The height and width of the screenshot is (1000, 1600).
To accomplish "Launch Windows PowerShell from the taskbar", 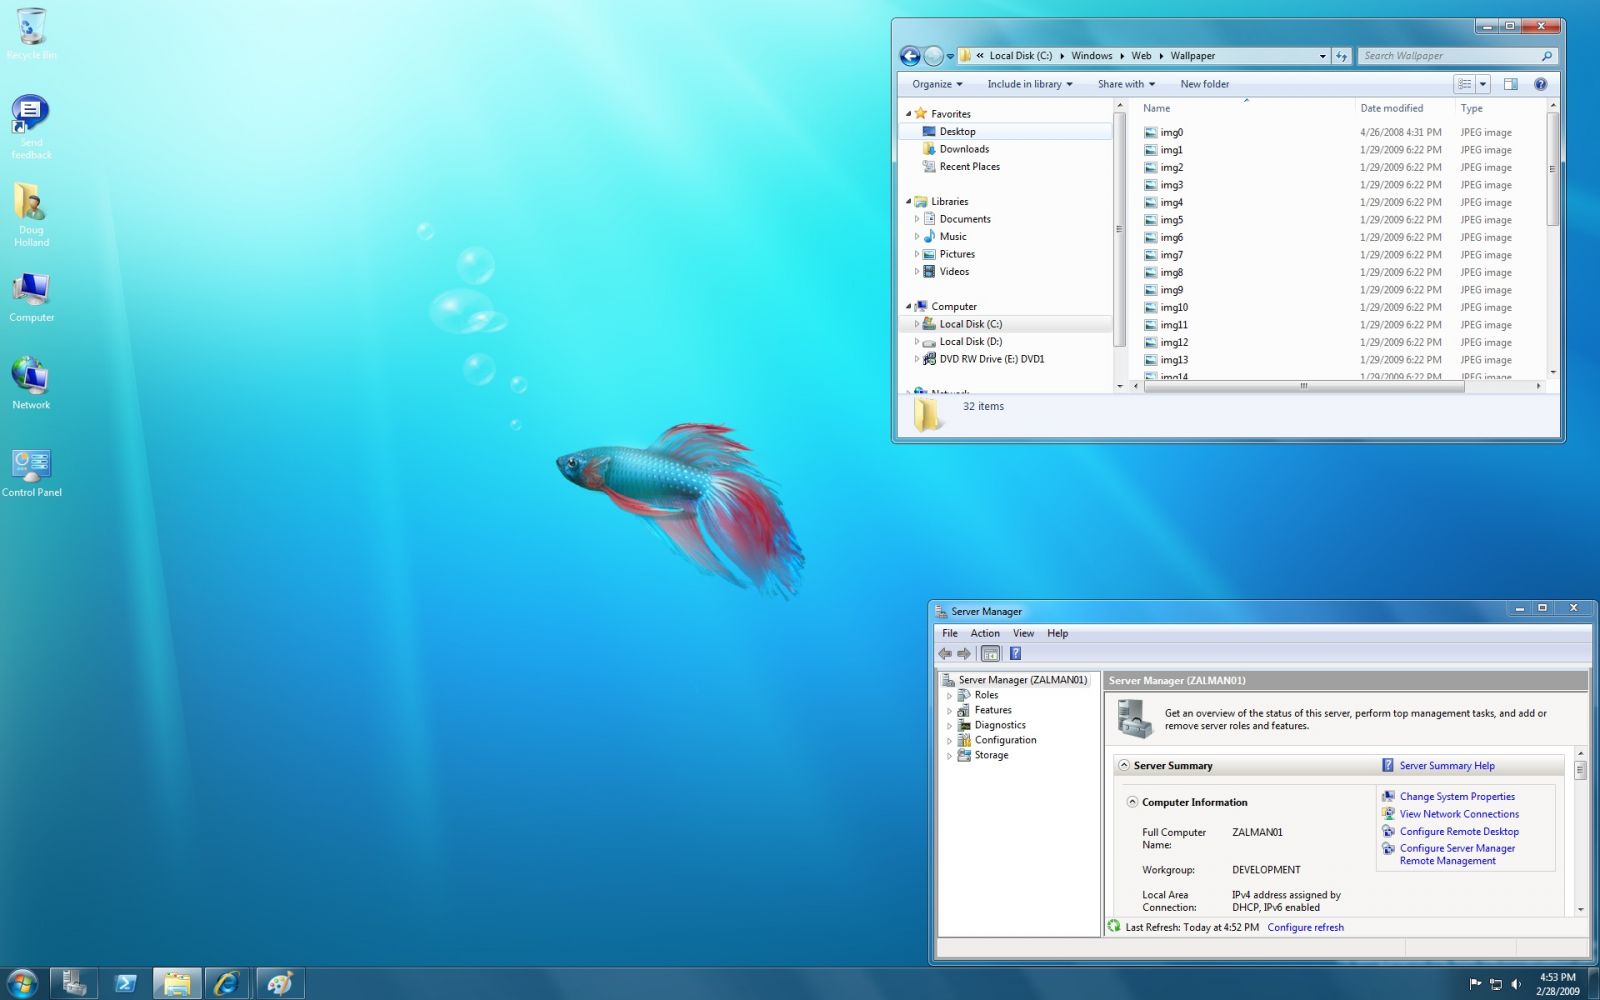I will [126, 983].
